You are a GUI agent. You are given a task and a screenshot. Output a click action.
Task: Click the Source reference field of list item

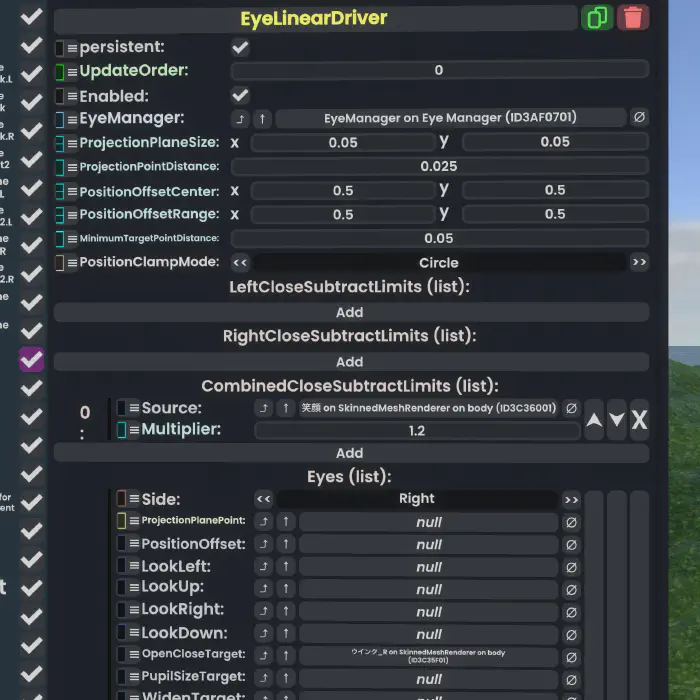coord(428,408)
